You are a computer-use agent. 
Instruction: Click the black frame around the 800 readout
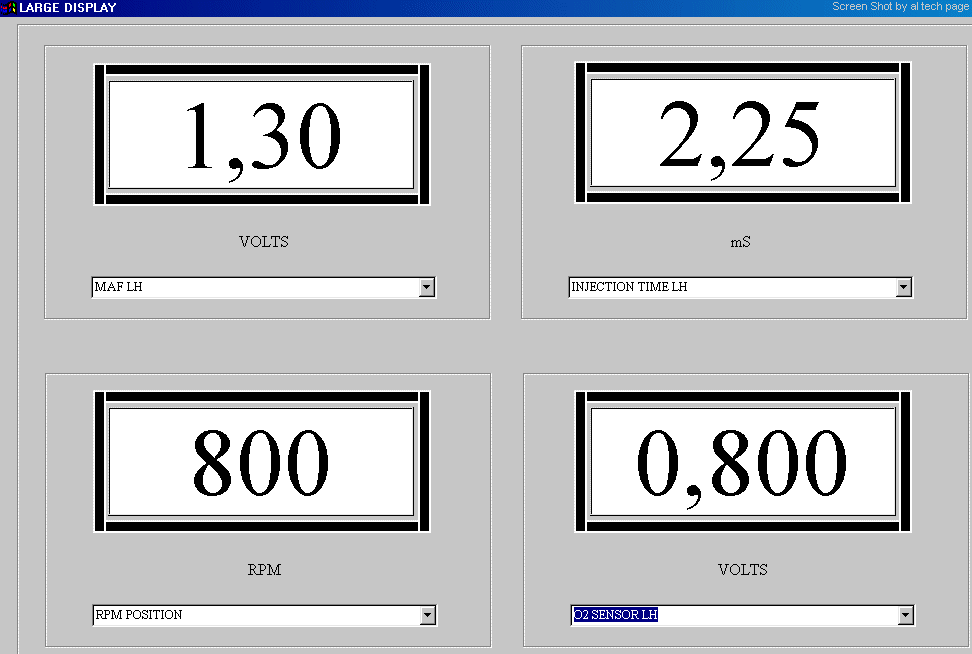pos(100,462)
